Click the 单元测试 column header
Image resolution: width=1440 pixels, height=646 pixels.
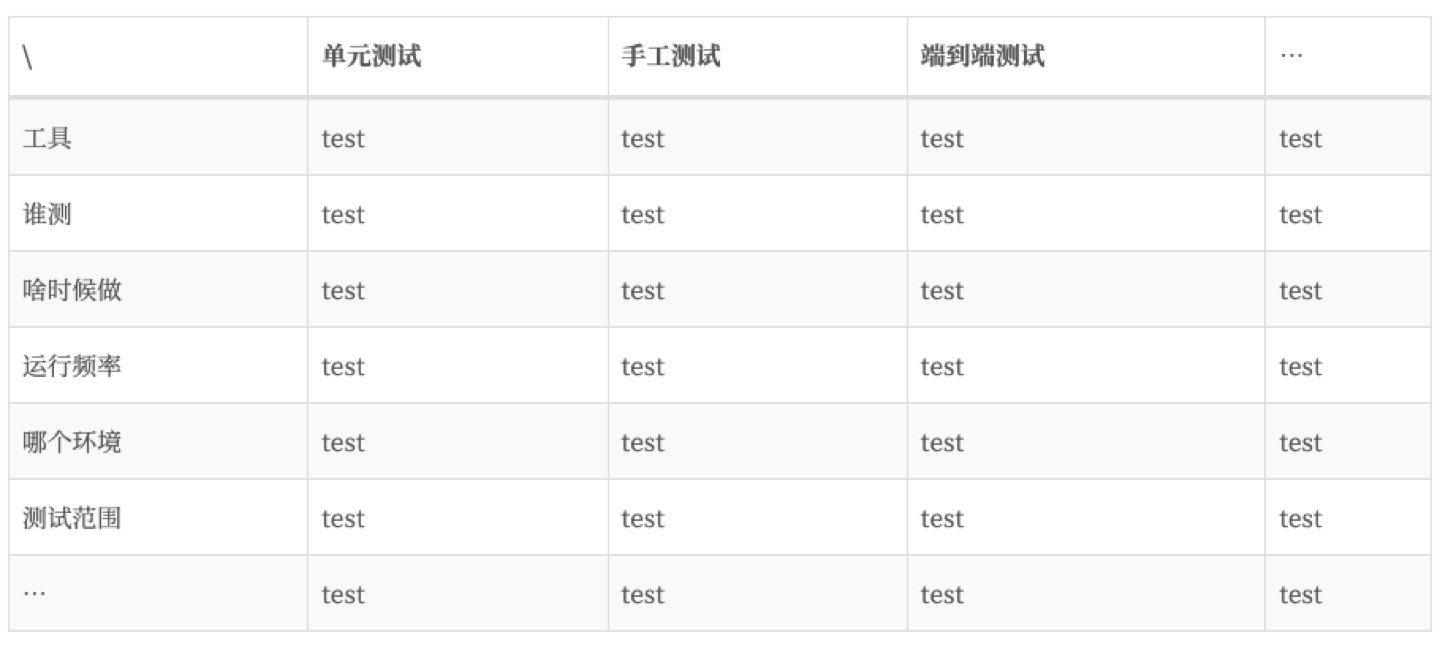coord(371,57)
